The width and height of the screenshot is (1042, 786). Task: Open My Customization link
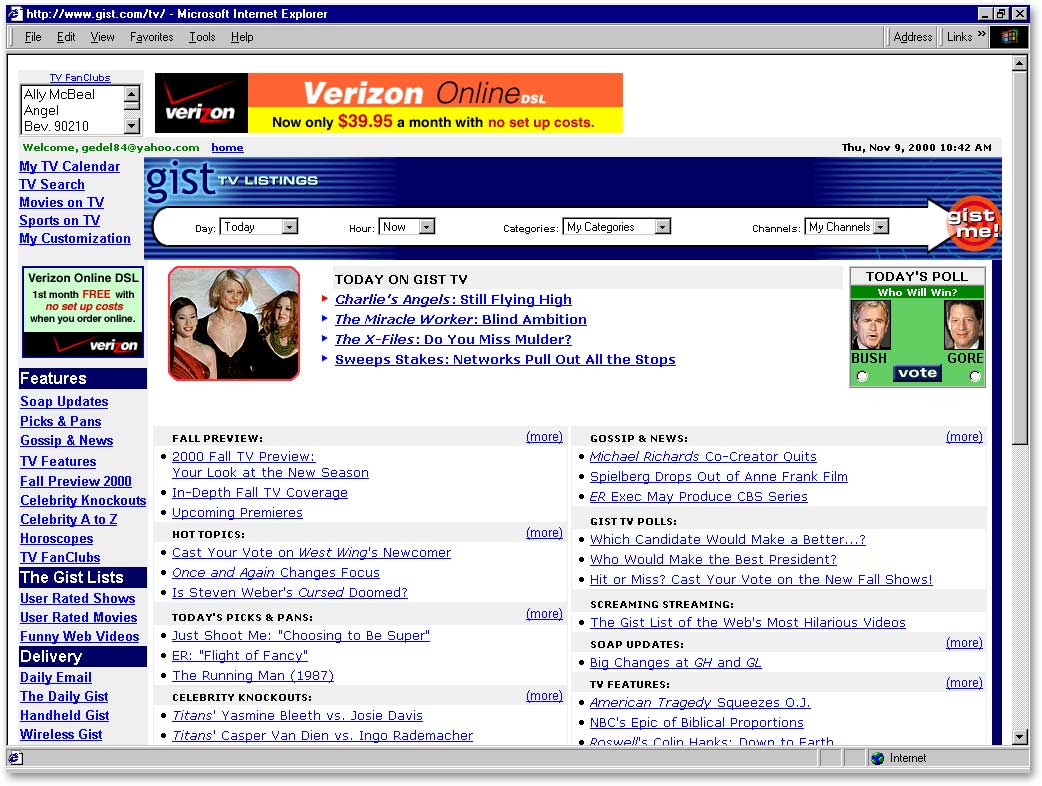pos(75,238)
